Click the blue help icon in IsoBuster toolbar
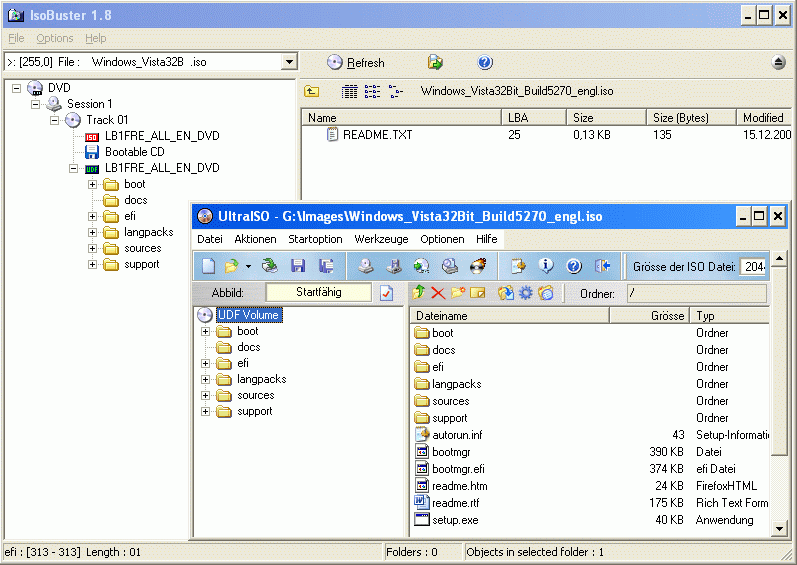The width and height of the screenshot is (797, 565). [485, 62]
